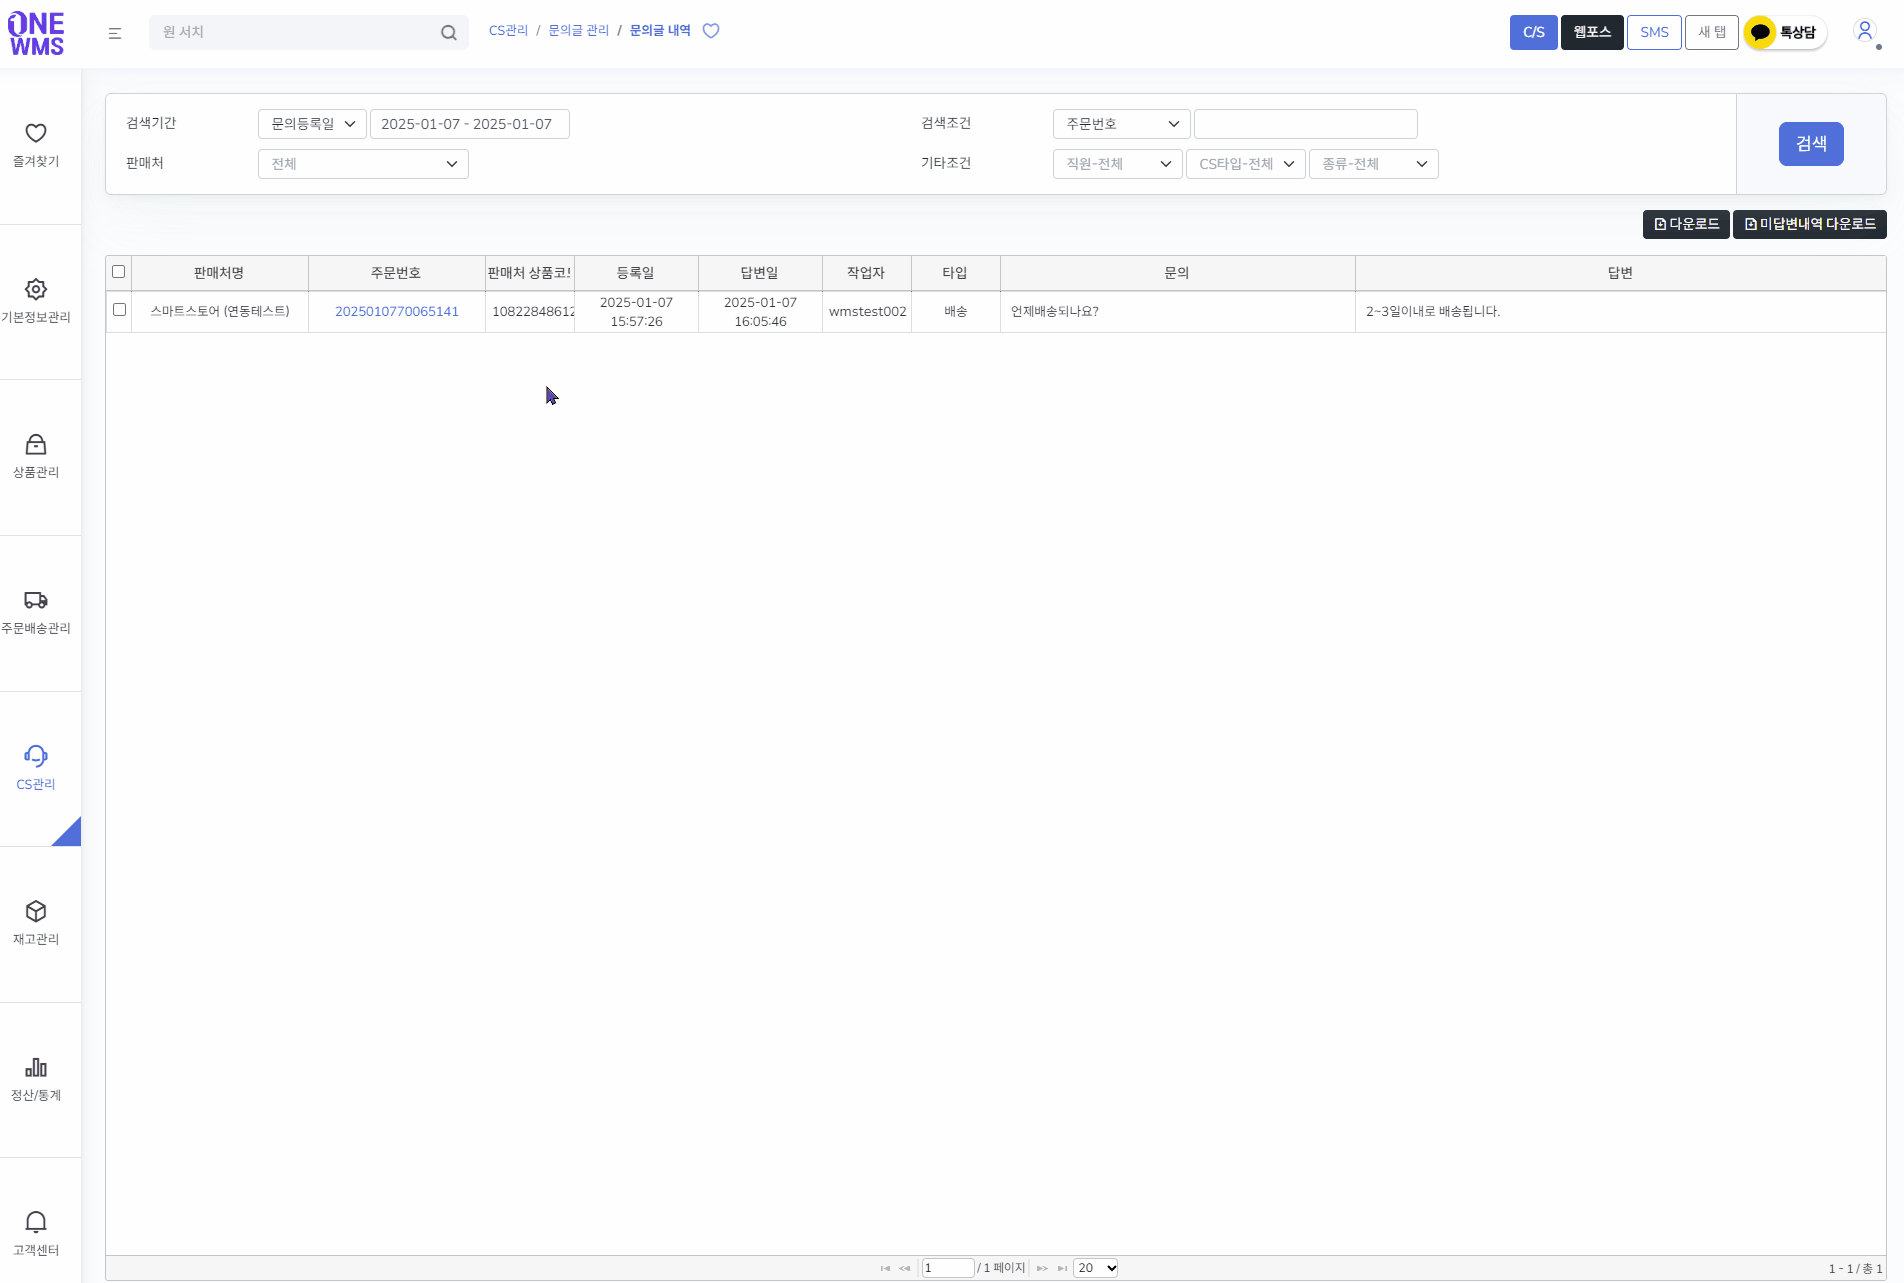1904x1283 pixels.
Task: Go to next page pager icon
Action: [x=1042, y=1268]
